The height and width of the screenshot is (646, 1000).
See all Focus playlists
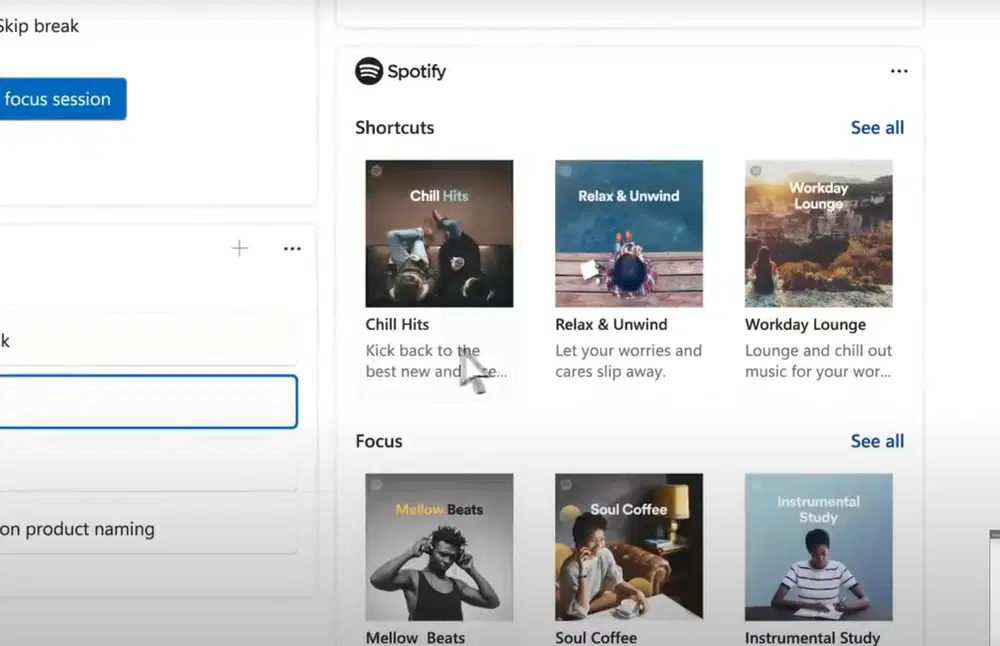tap(877, 441)
